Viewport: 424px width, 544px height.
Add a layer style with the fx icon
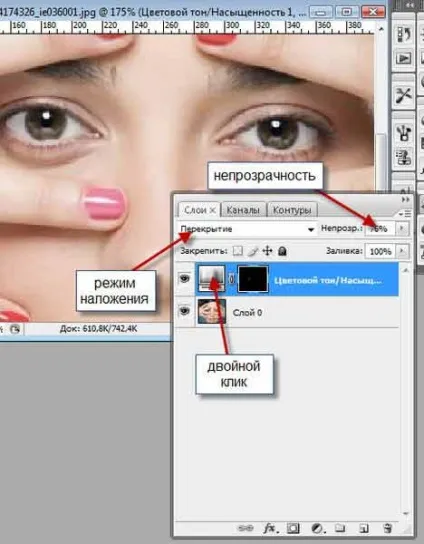point(270,528)
